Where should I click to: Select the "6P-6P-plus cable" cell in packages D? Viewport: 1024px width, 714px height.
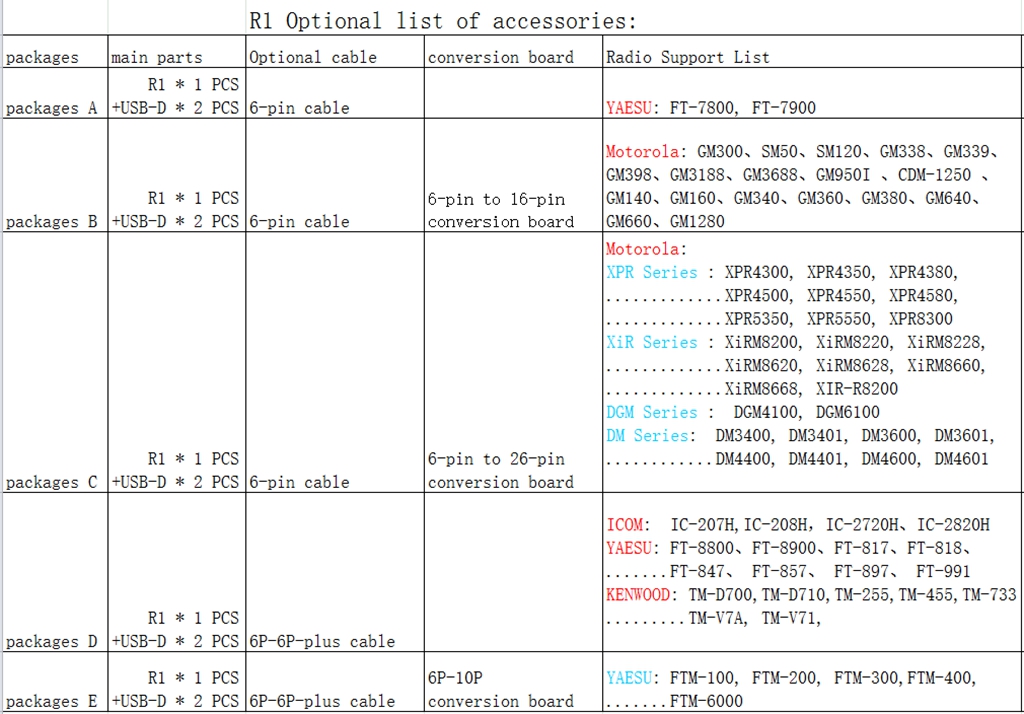click(x=322, y=642)
